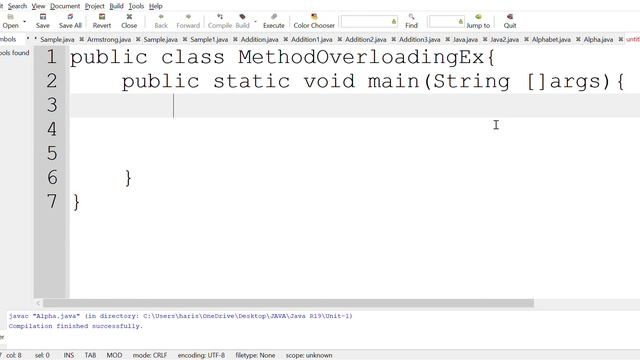Switch to the Armstrong.java tab
This screenshot has height=360, width=640.
pyautogui.click(x=109, y=40)
